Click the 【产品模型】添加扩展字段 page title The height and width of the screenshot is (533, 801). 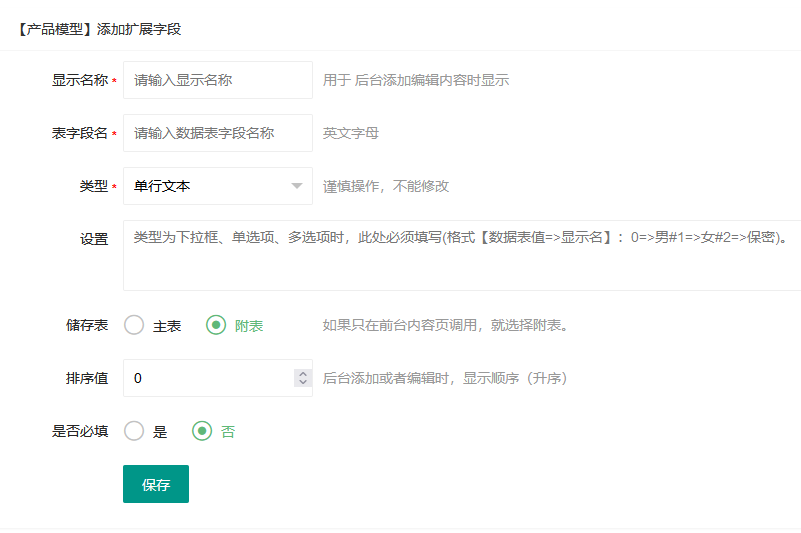point(100,29)
